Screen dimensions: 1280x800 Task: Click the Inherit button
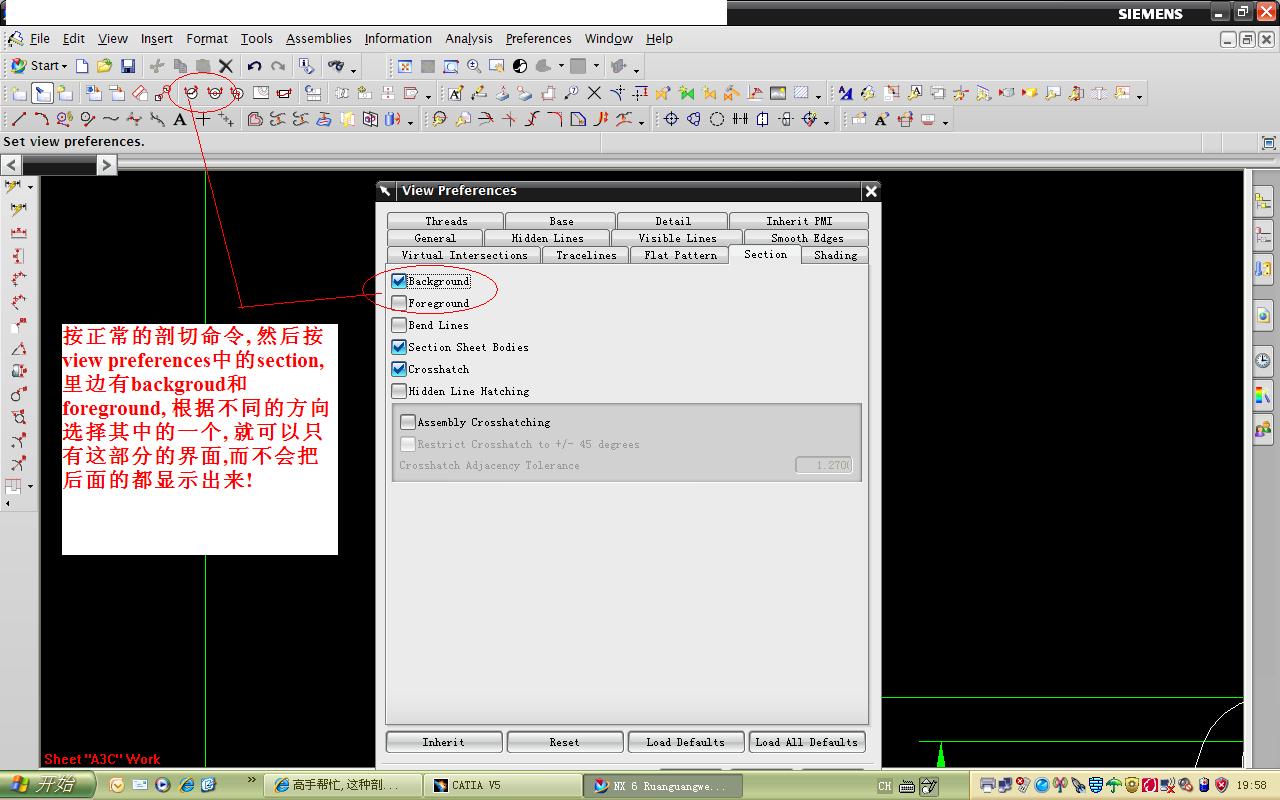[443, 742]
